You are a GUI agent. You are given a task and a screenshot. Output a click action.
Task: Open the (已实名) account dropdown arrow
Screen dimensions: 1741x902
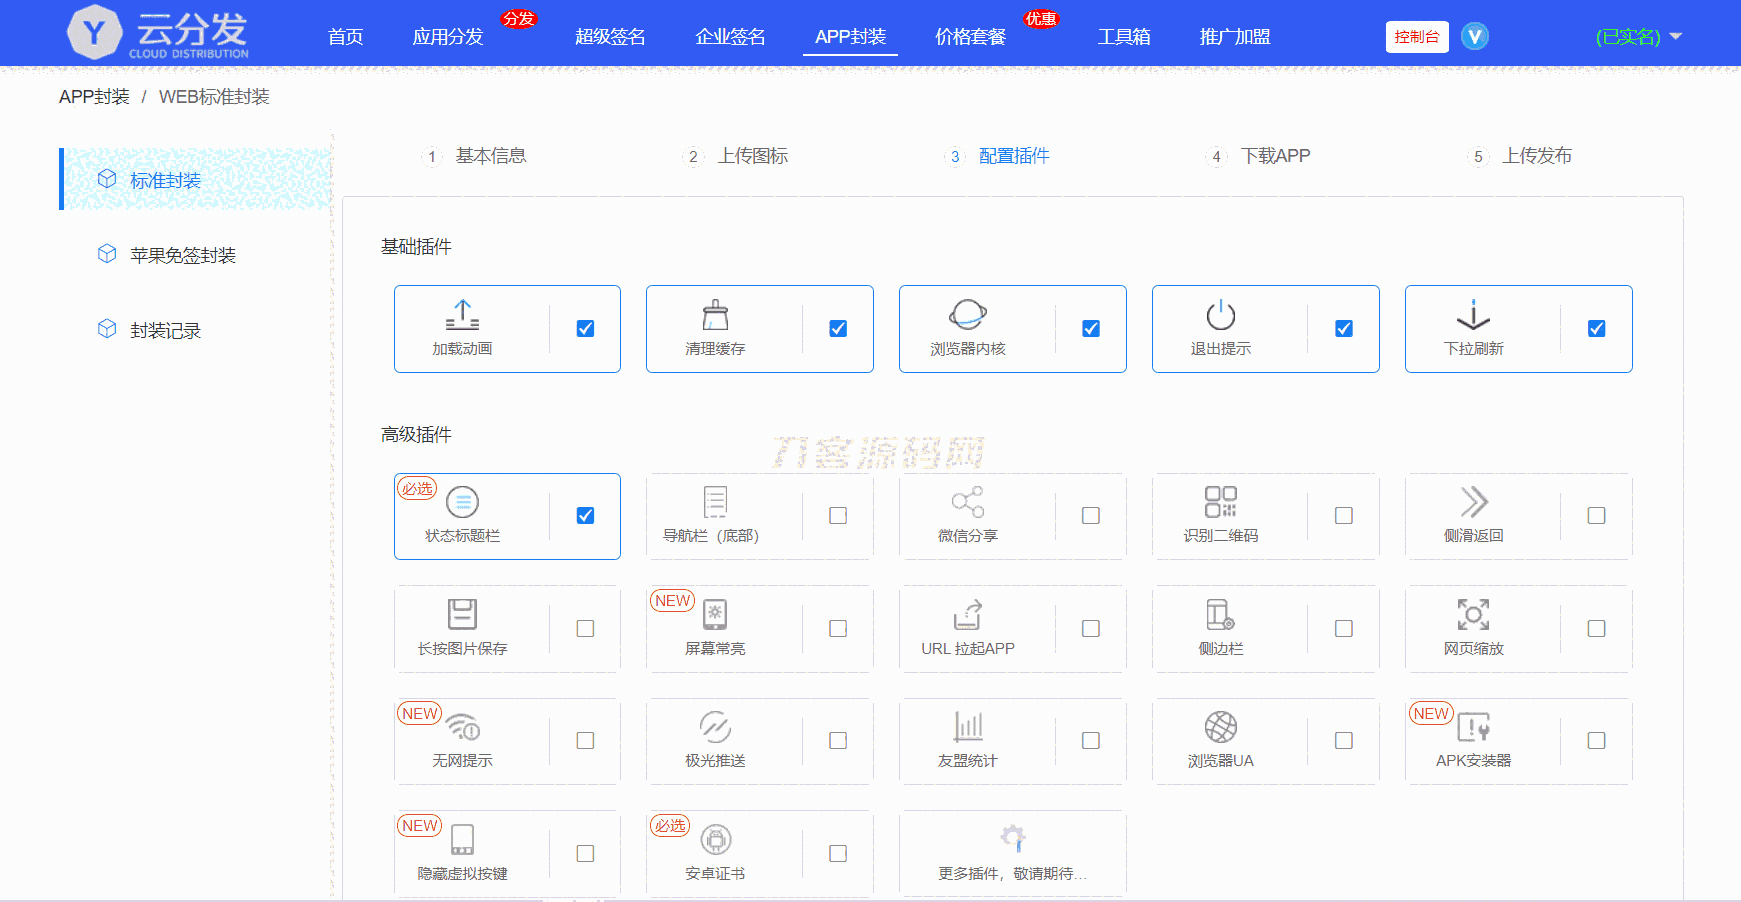point(1676,36)
